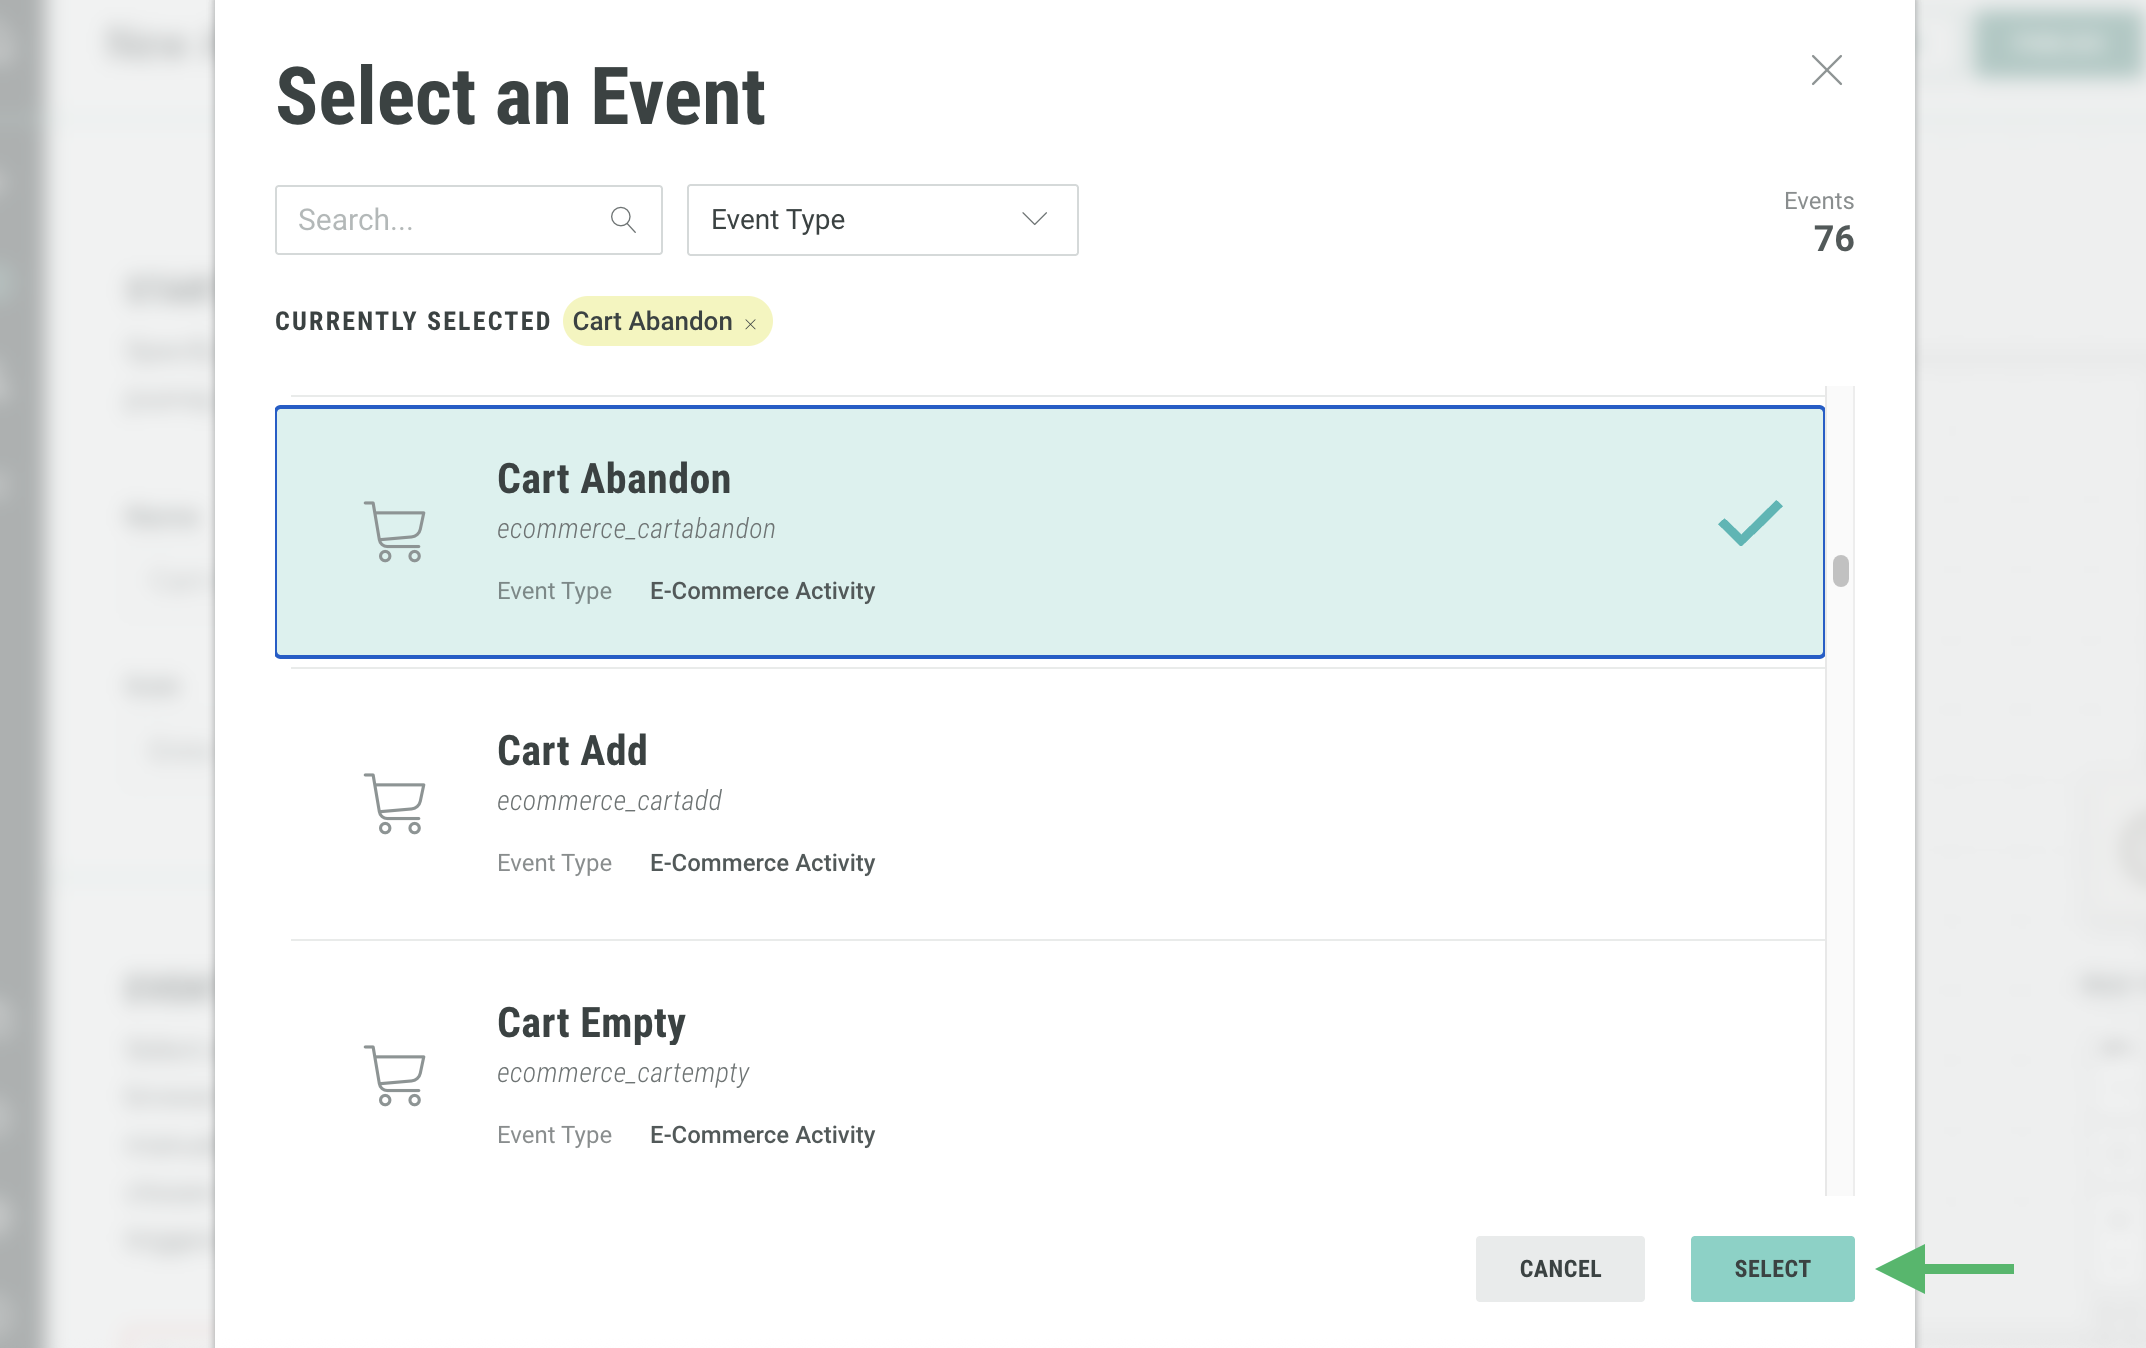Click the Cart Abandon event title
The image size is (2146, 1348).
coord(614,479)
